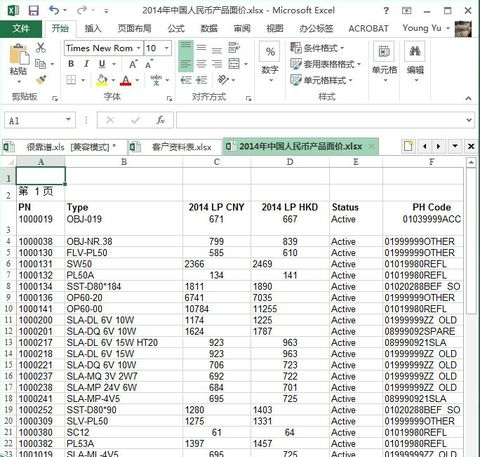Viewport: 480px width, 457px height.
Task: Click the previous document tab arrow
Action: [x=424, y=146]
